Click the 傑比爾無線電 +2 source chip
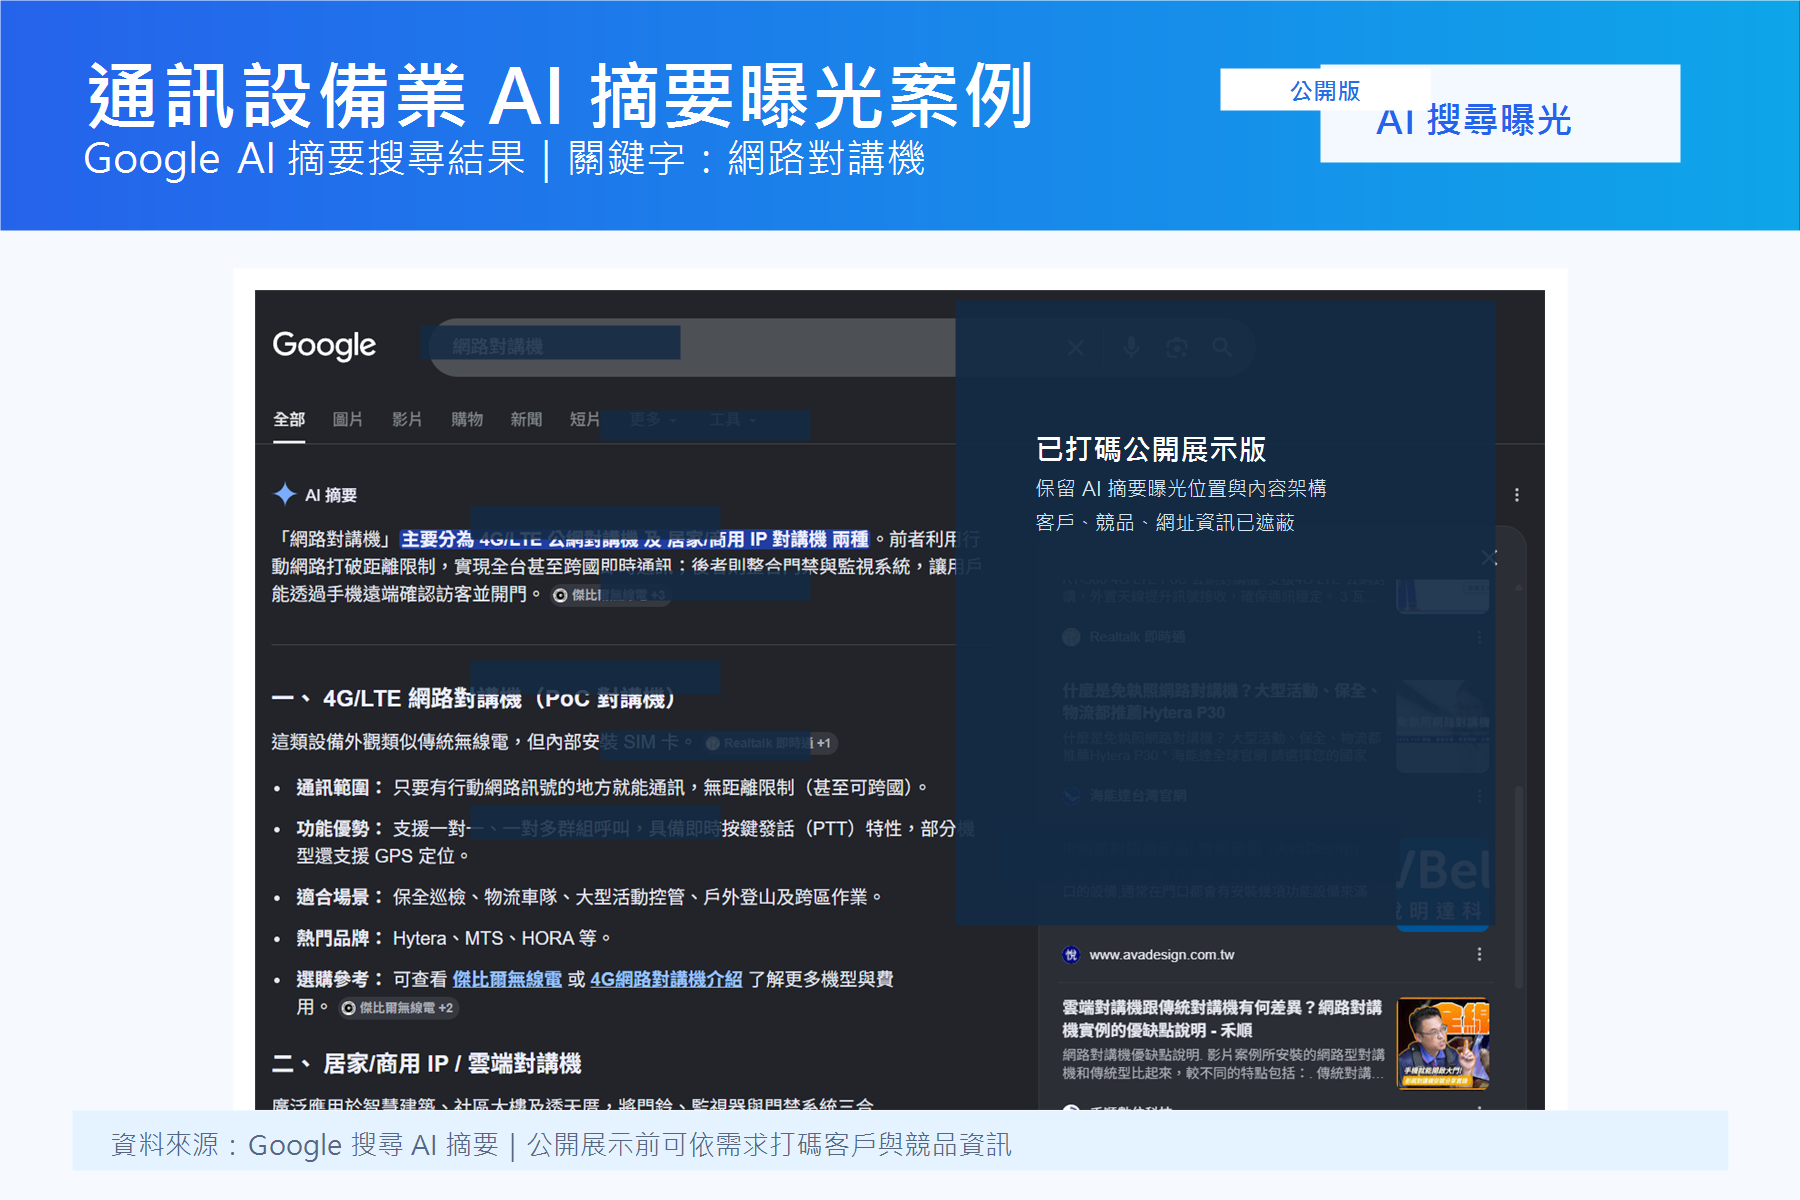The image size is (1800, 1200). [x=398, y=1008]
